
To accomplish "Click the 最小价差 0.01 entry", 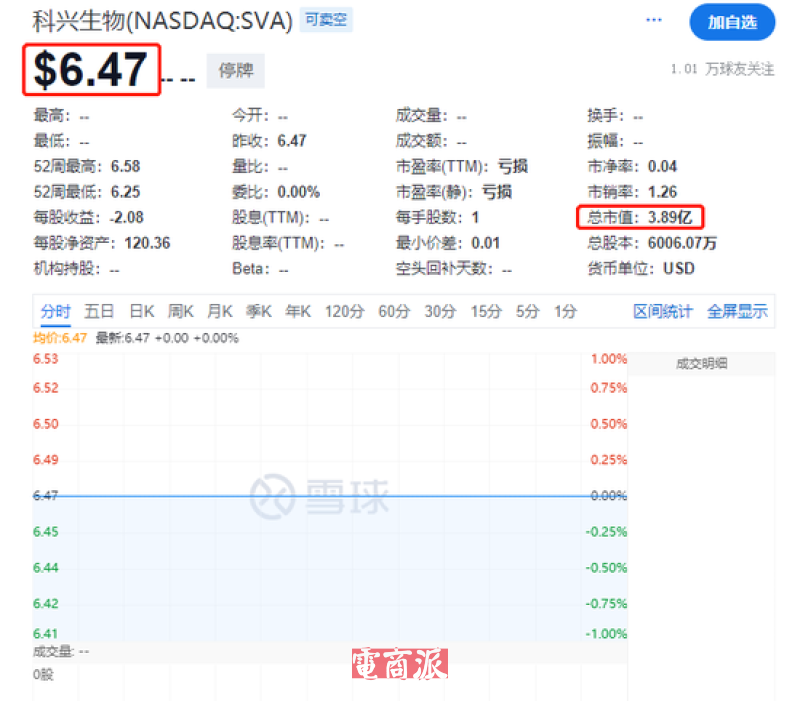I will [x=448, y=243].
